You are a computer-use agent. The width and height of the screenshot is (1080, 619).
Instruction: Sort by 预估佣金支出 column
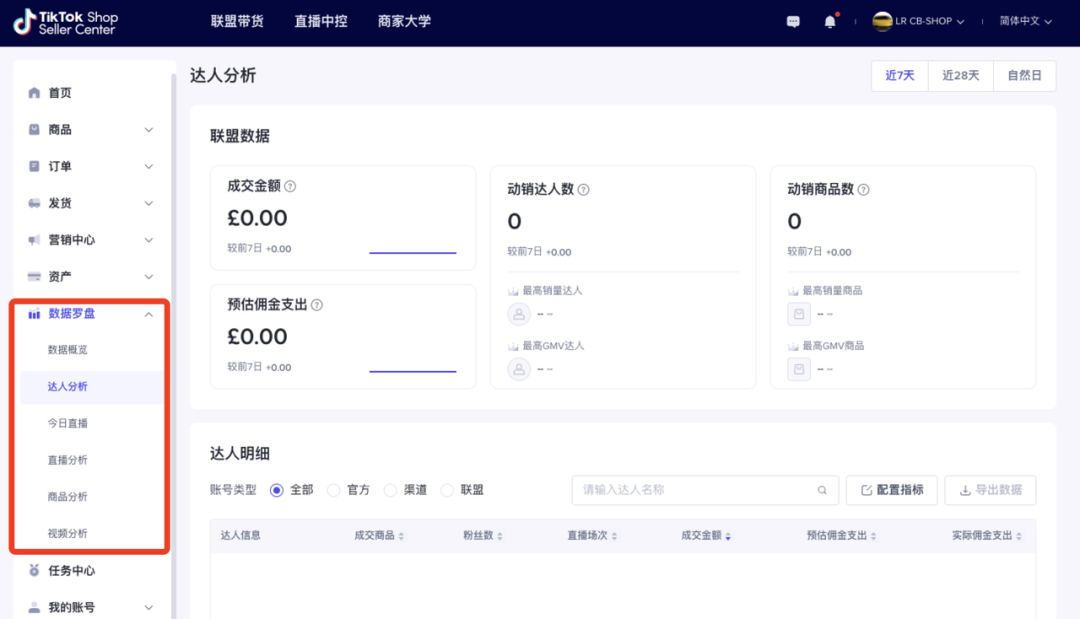[x=873, y=536]
